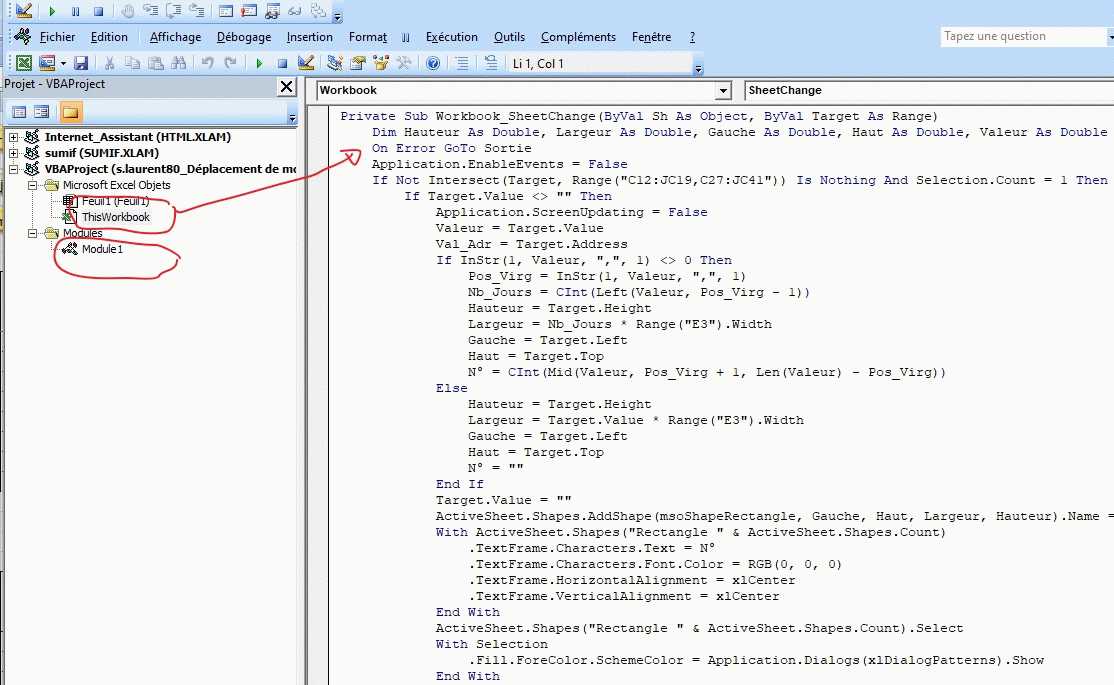Run the macro with the green play button in the standard toolbar
This screenshot has width=1114, height=685.
259,63
